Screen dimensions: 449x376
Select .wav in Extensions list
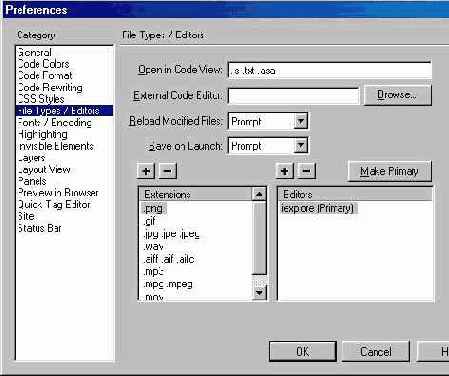point(154,247)
